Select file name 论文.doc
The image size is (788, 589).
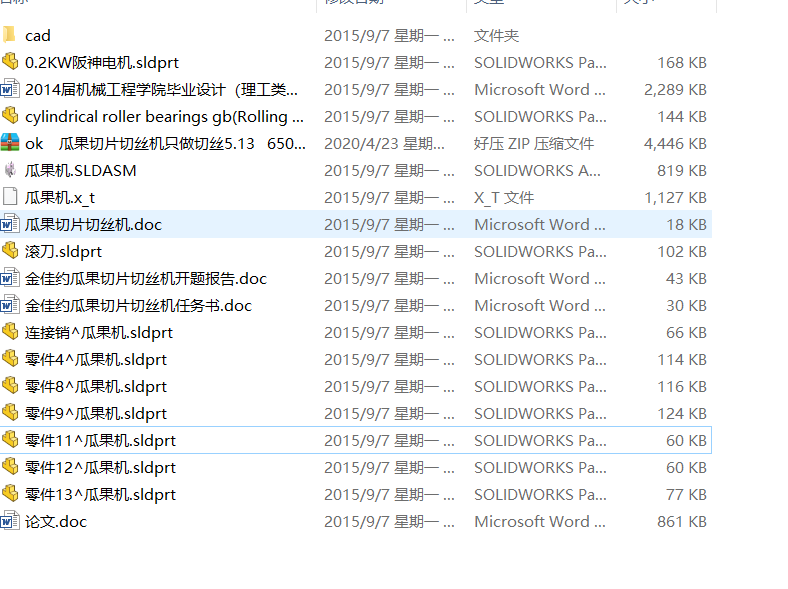(56, 522)
